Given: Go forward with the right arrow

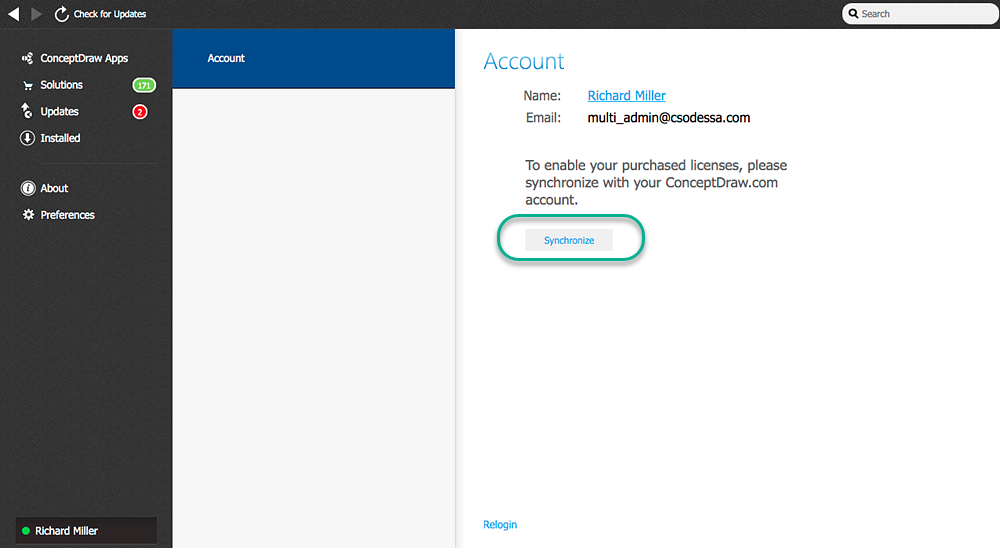Looking at the screenshot, I should 36,13.
